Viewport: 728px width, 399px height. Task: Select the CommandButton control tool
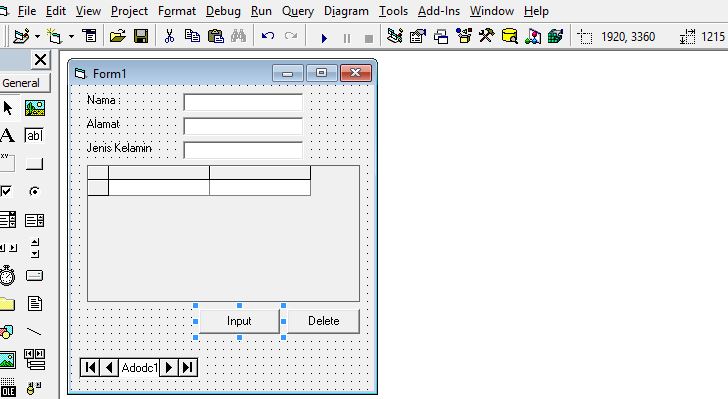coord(34,164)
